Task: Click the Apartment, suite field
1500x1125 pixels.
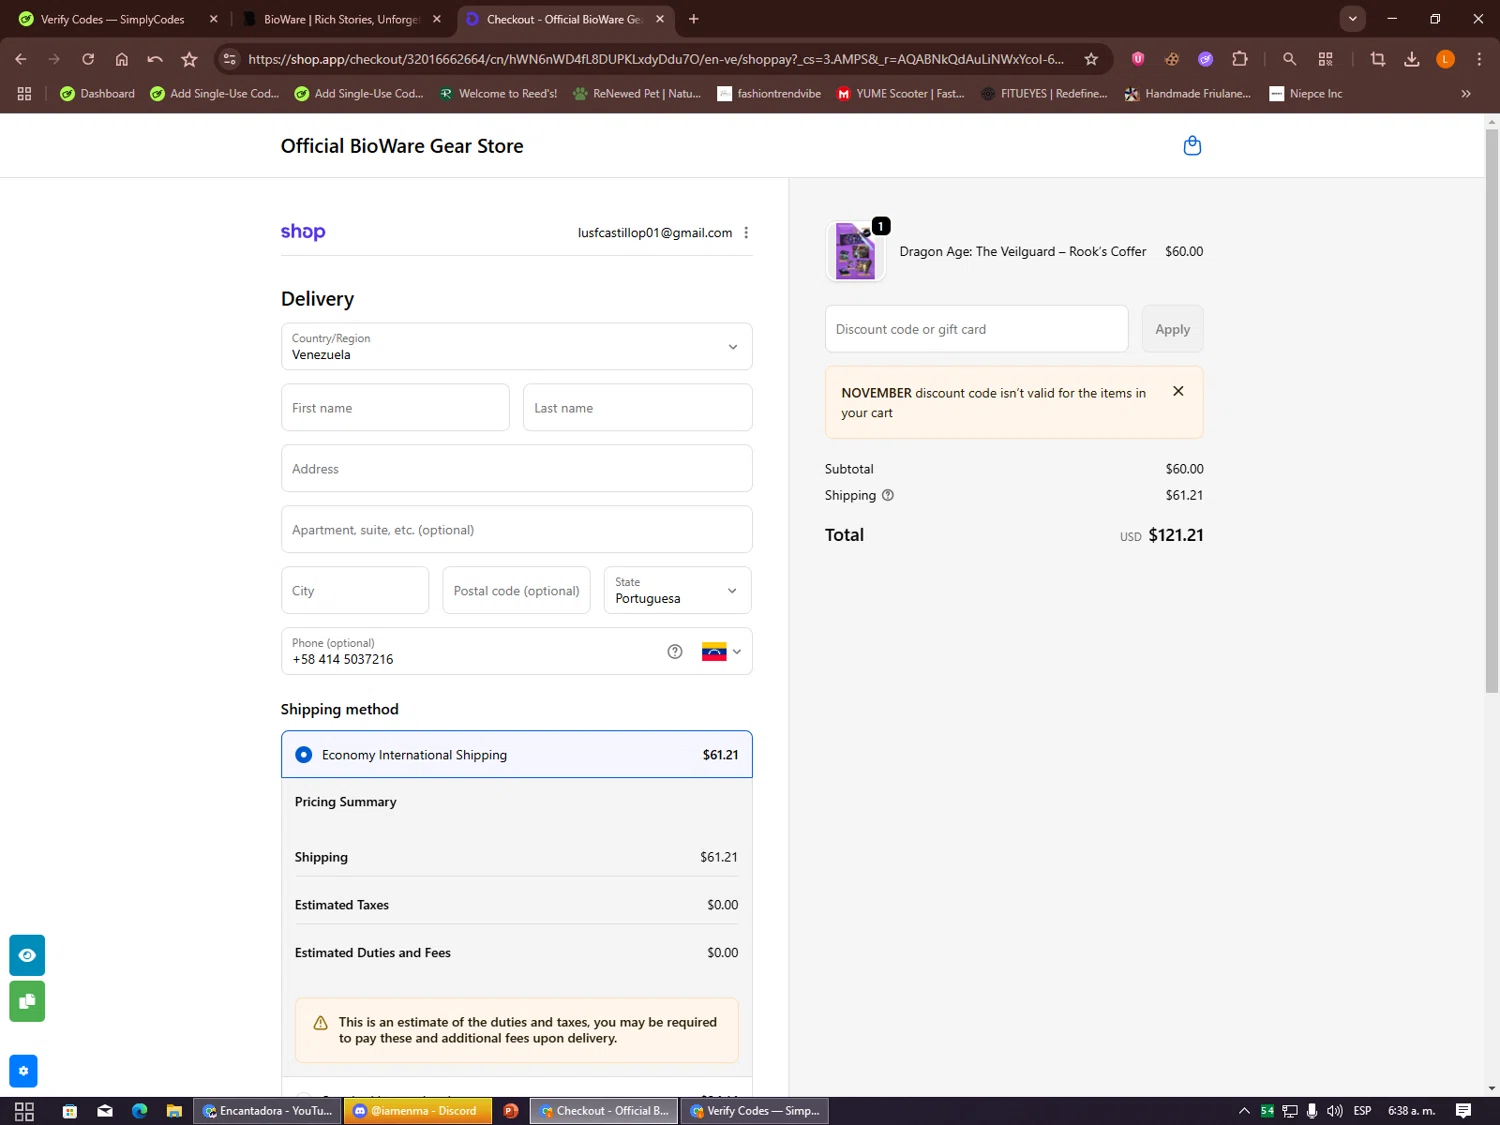Action: pyautogui.click(x=516, y=530)
